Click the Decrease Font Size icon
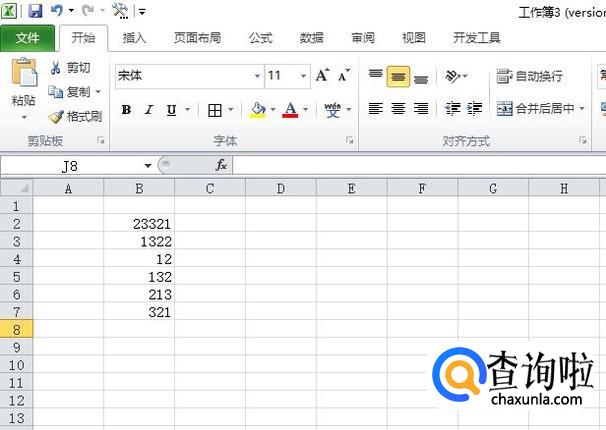The image size is (606, 430). point(344,75)
